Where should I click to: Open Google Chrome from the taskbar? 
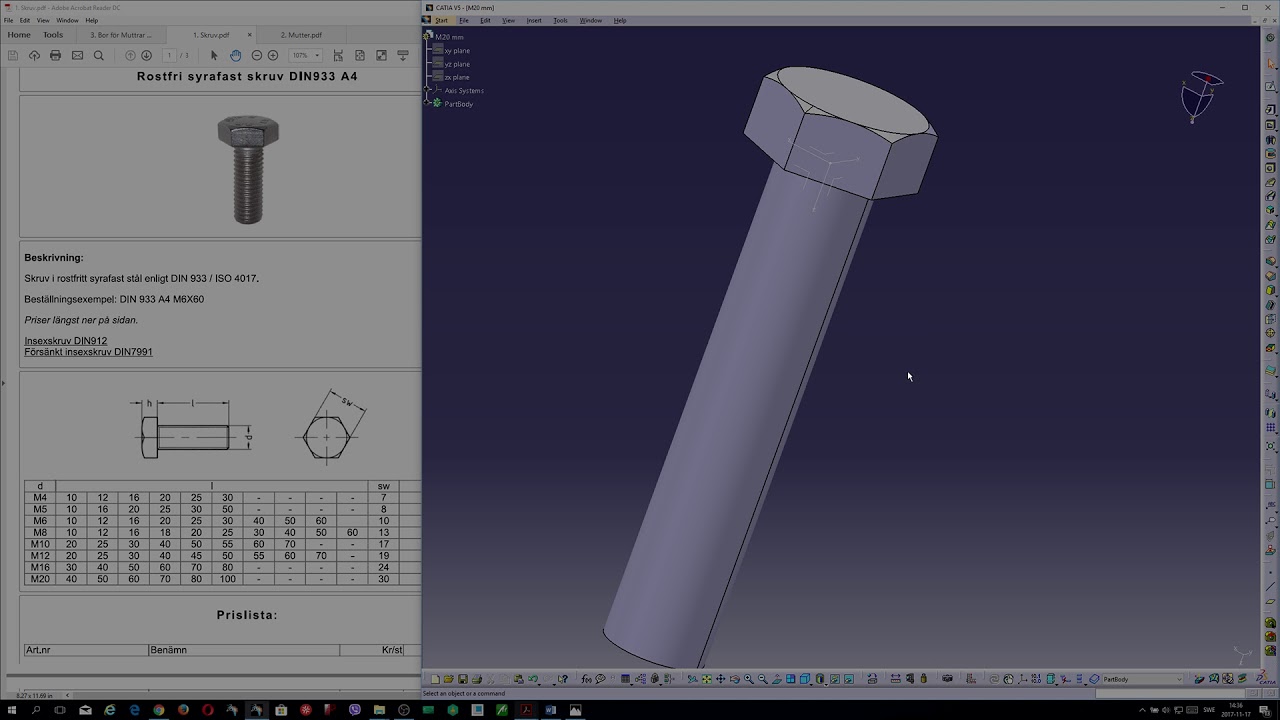pyautogui.click(x=159, y=710)
